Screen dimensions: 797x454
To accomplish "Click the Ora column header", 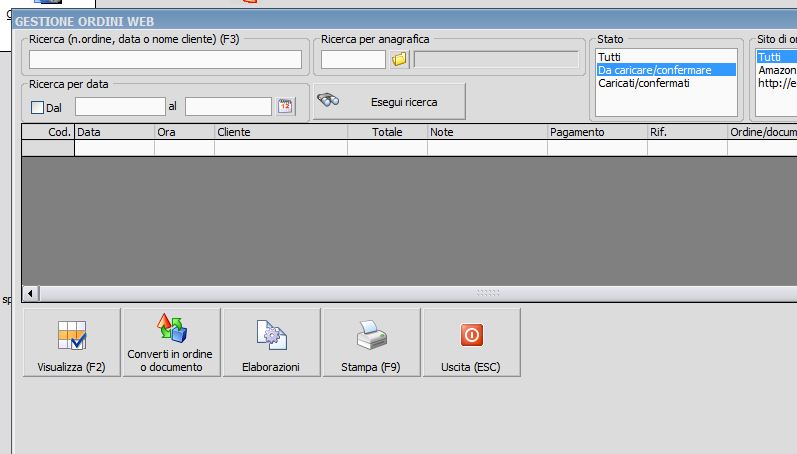I will point(185,132).
